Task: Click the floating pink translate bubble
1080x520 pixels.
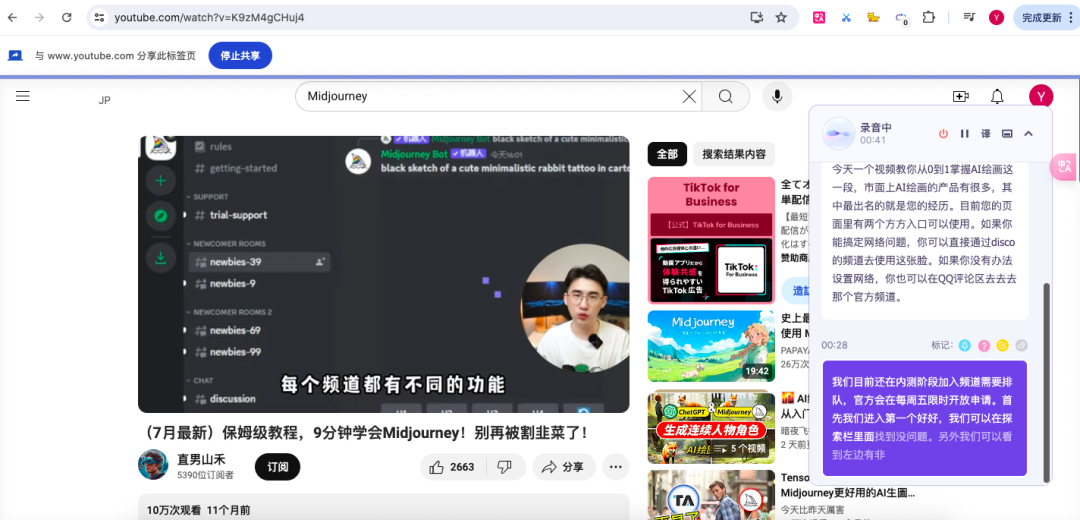Action: point(1065,167)
